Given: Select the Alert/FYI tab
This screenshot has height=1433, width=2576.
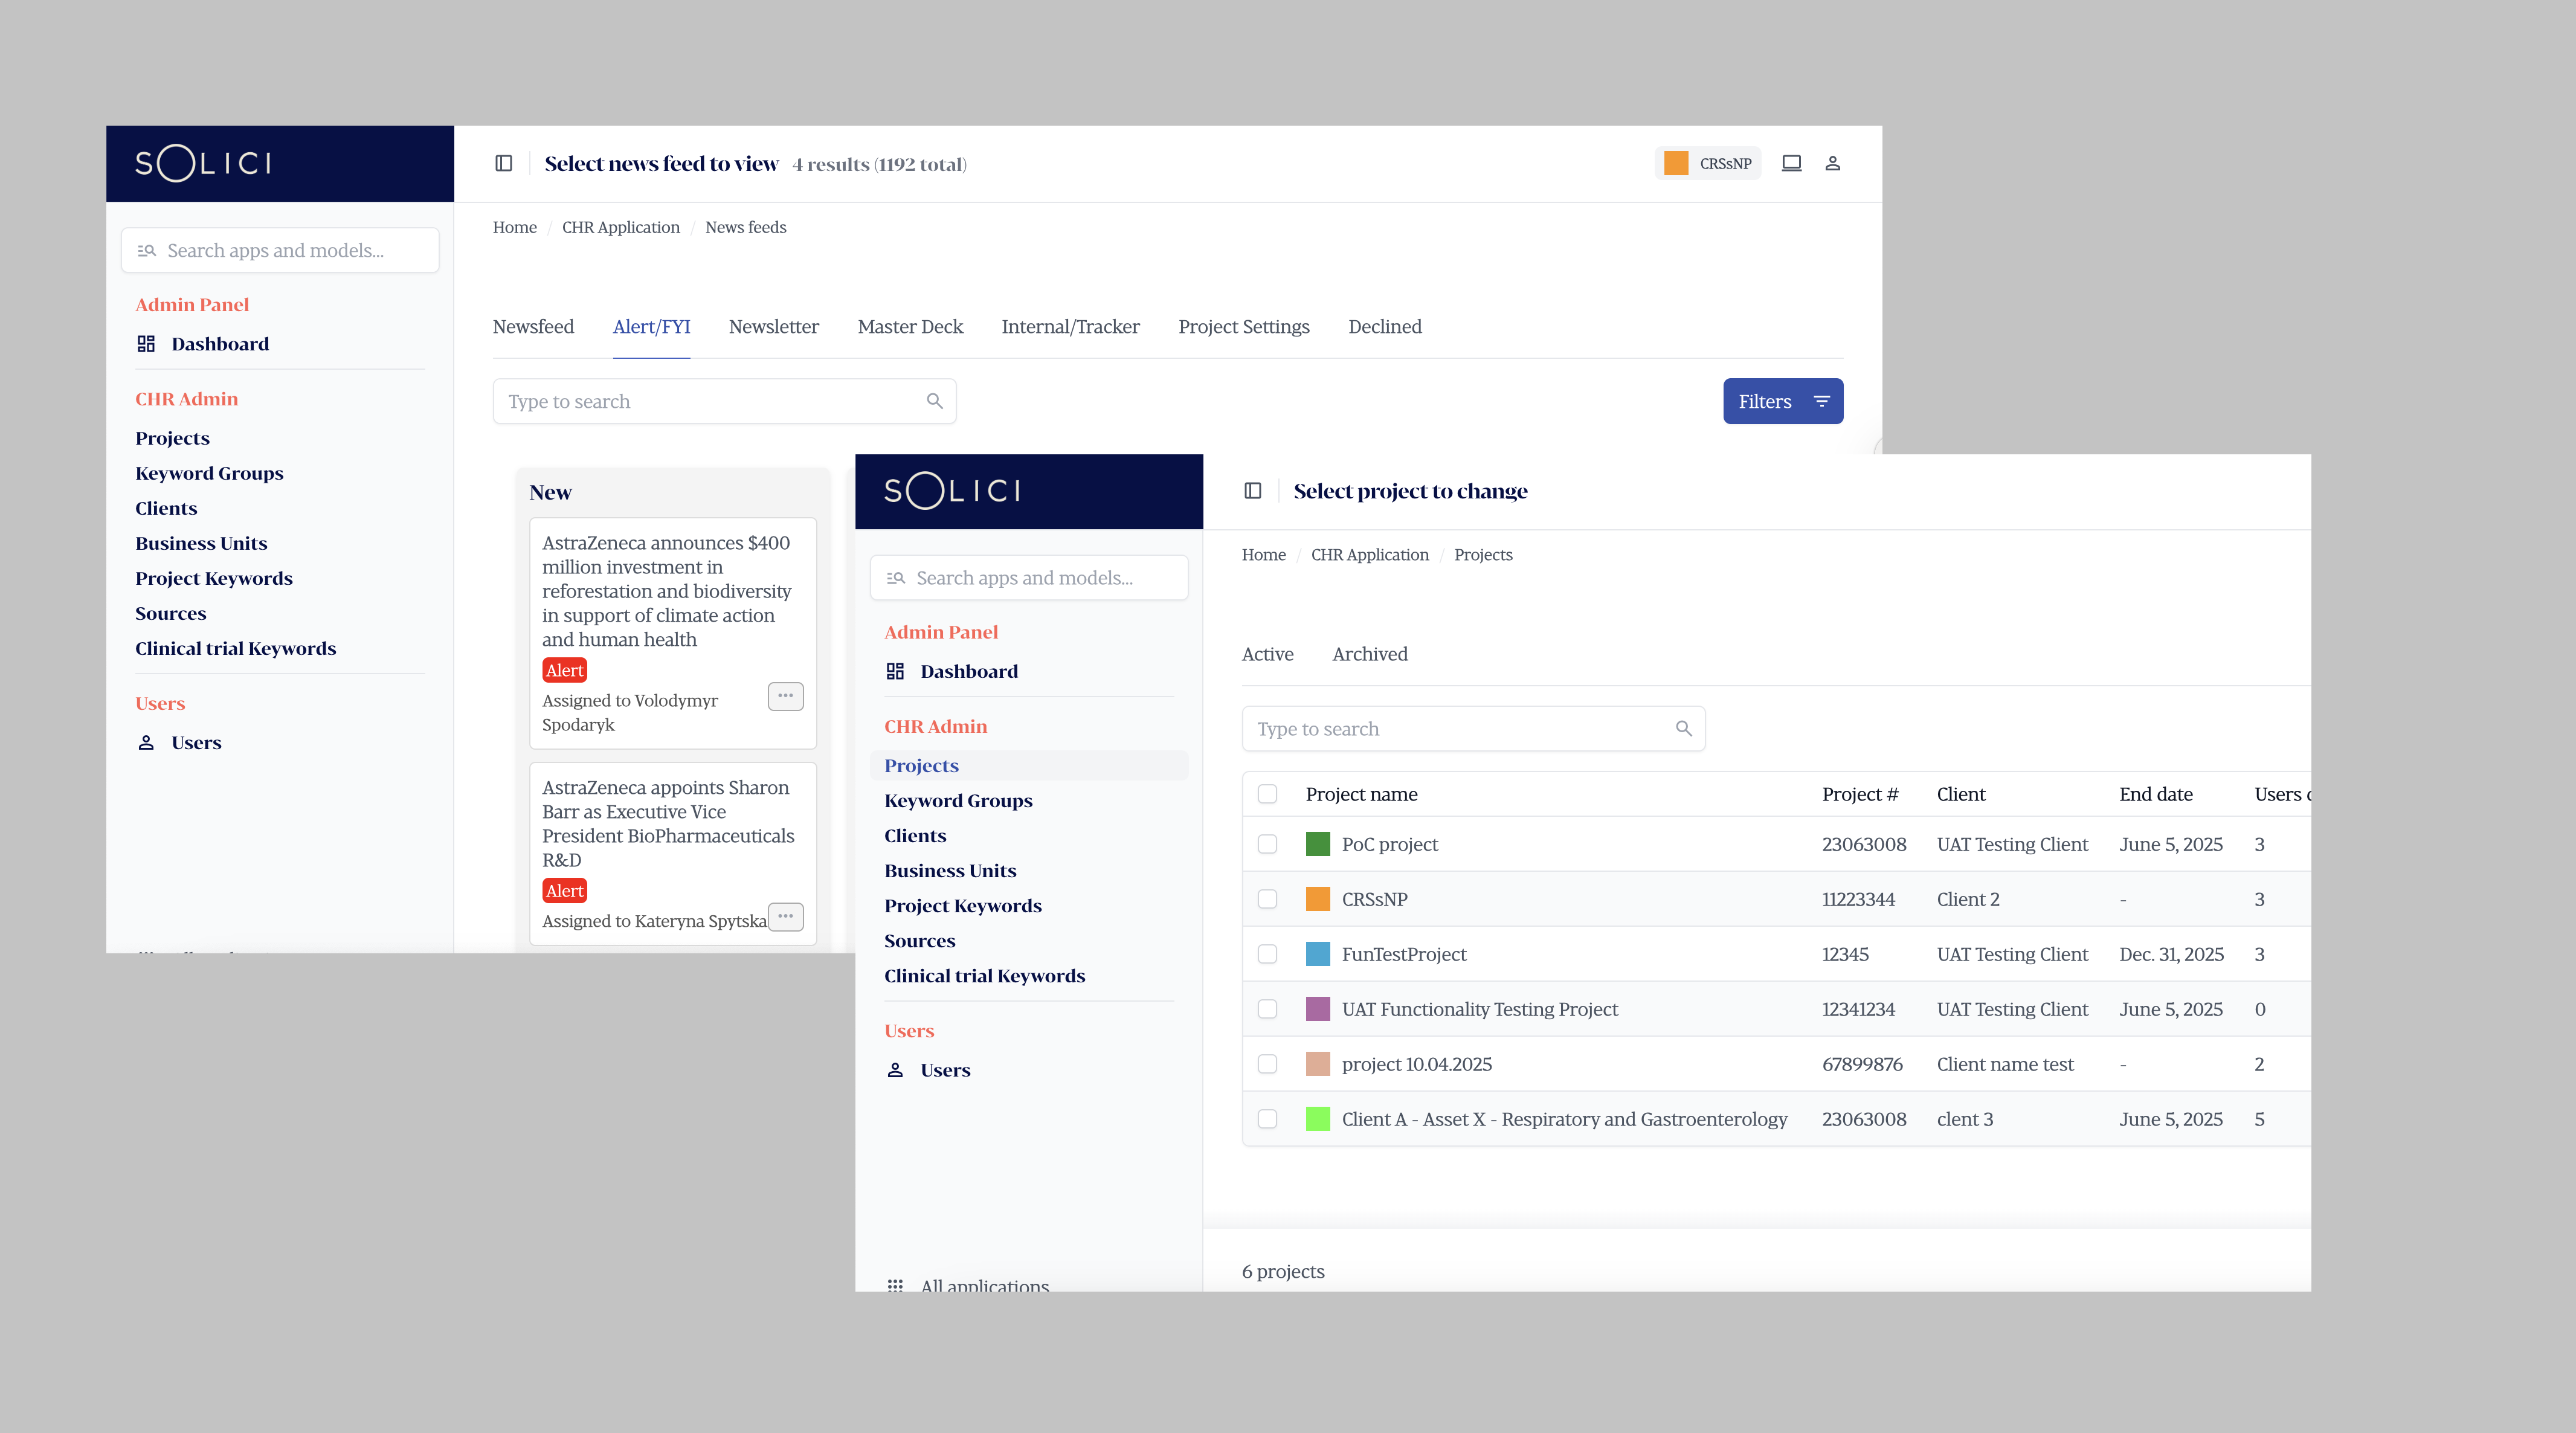Looking at the screenshot, I should (651, 327).
